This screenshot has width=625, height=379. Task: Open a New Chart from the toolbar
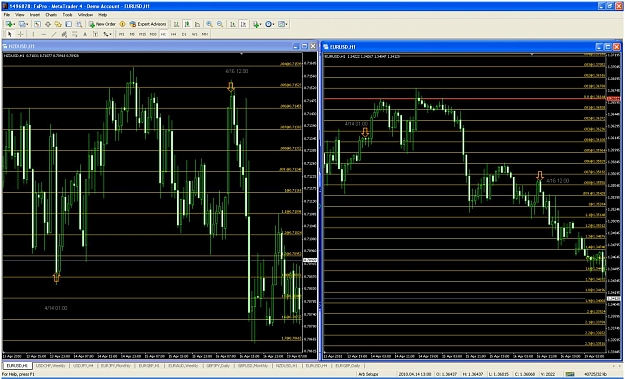(9, 24)
